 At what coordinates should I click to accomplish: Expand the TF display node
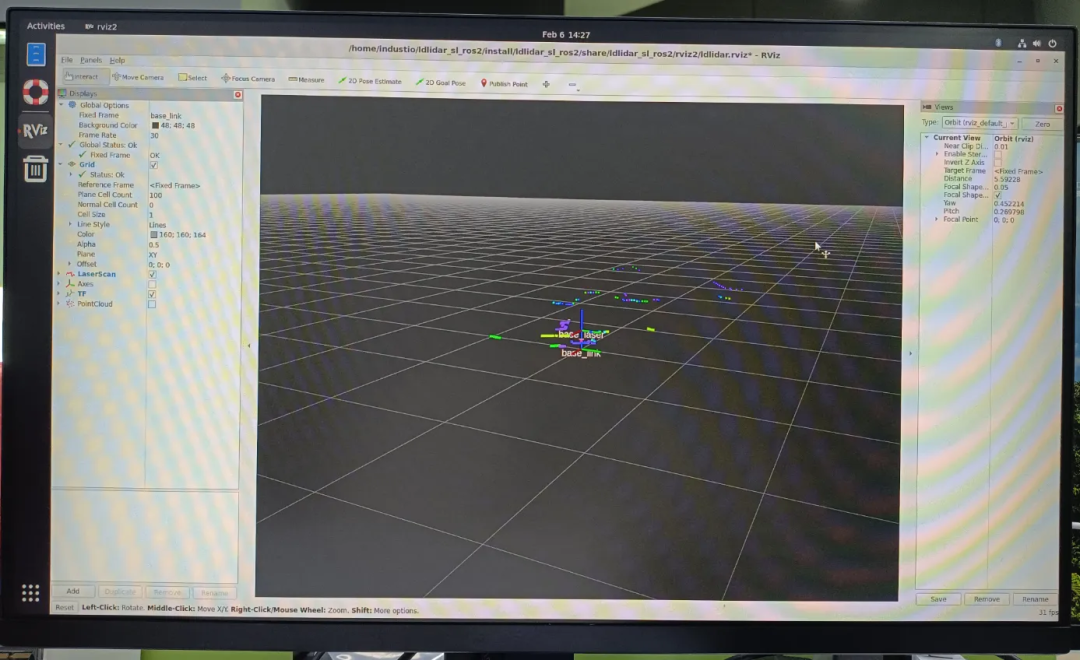click(x=59, y=293)
